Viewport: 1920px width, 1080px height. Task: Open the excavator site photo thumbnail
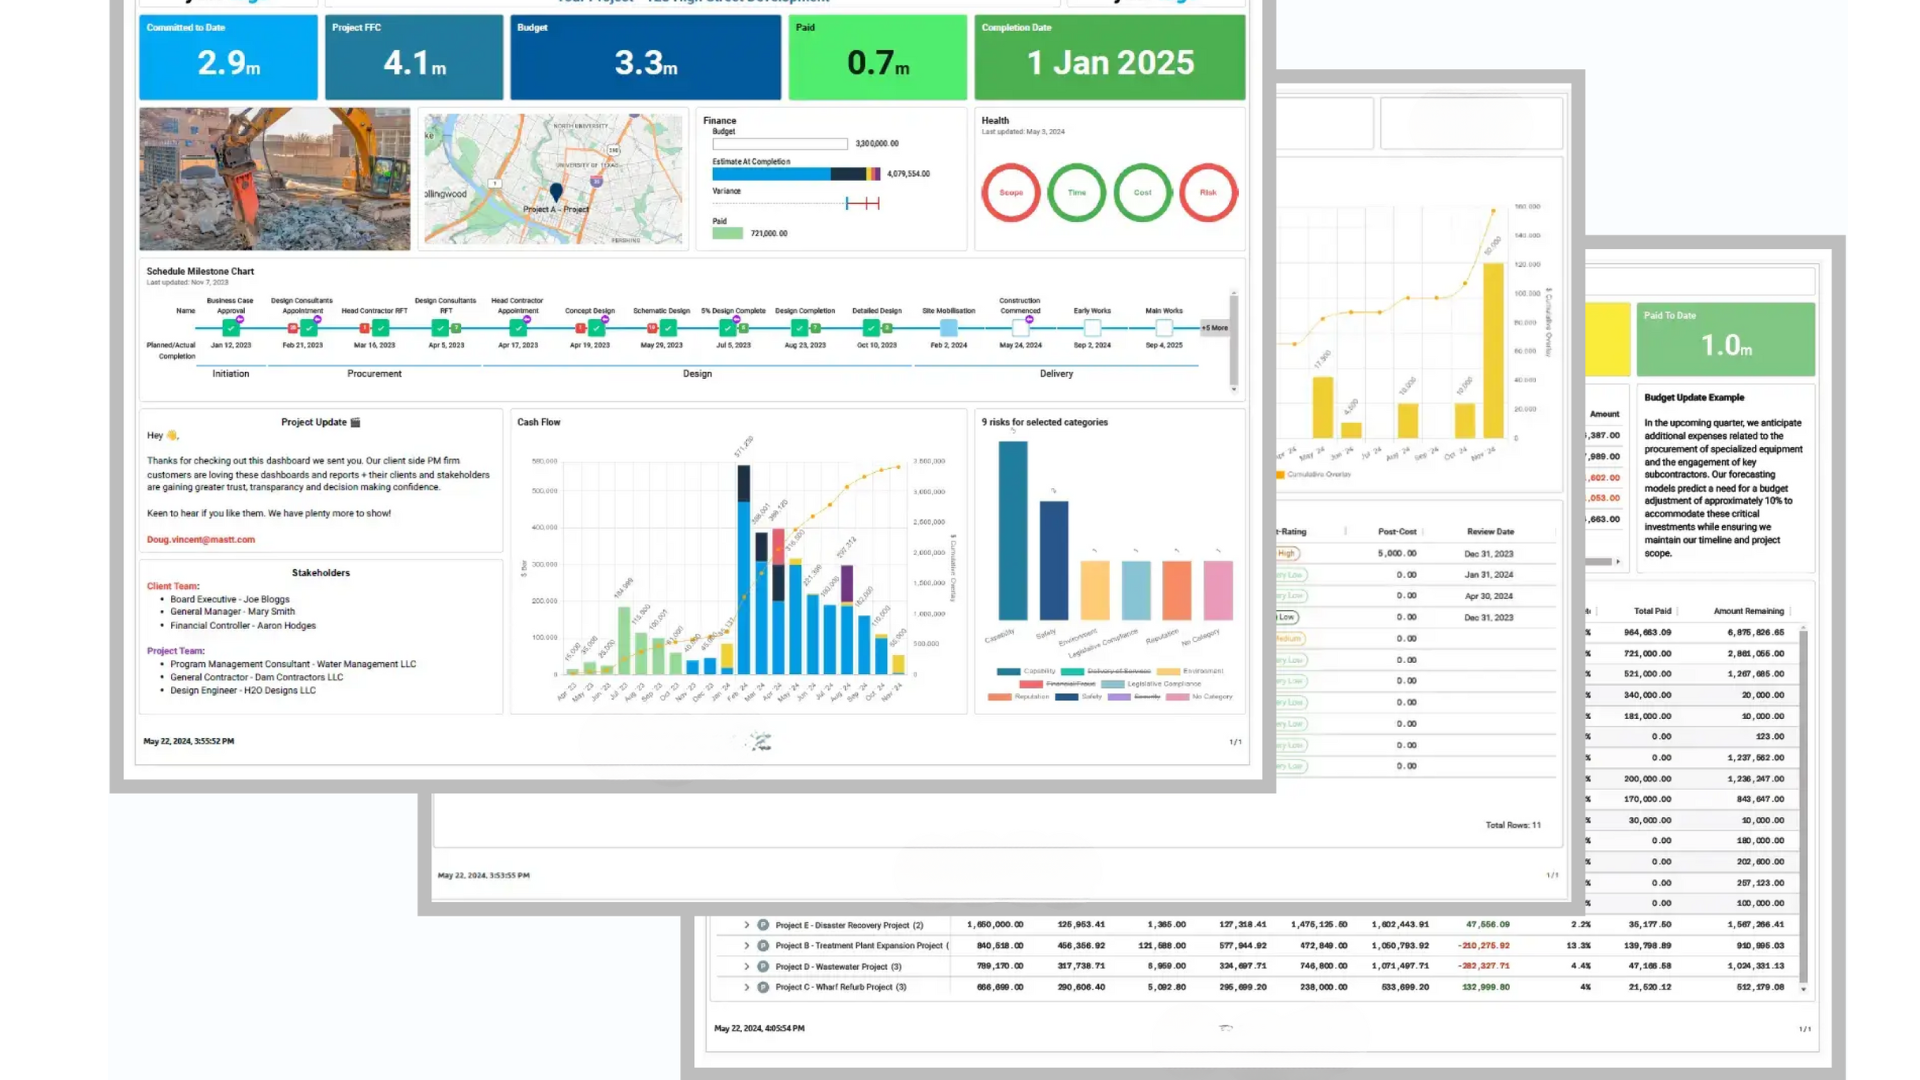pos(274,179)
